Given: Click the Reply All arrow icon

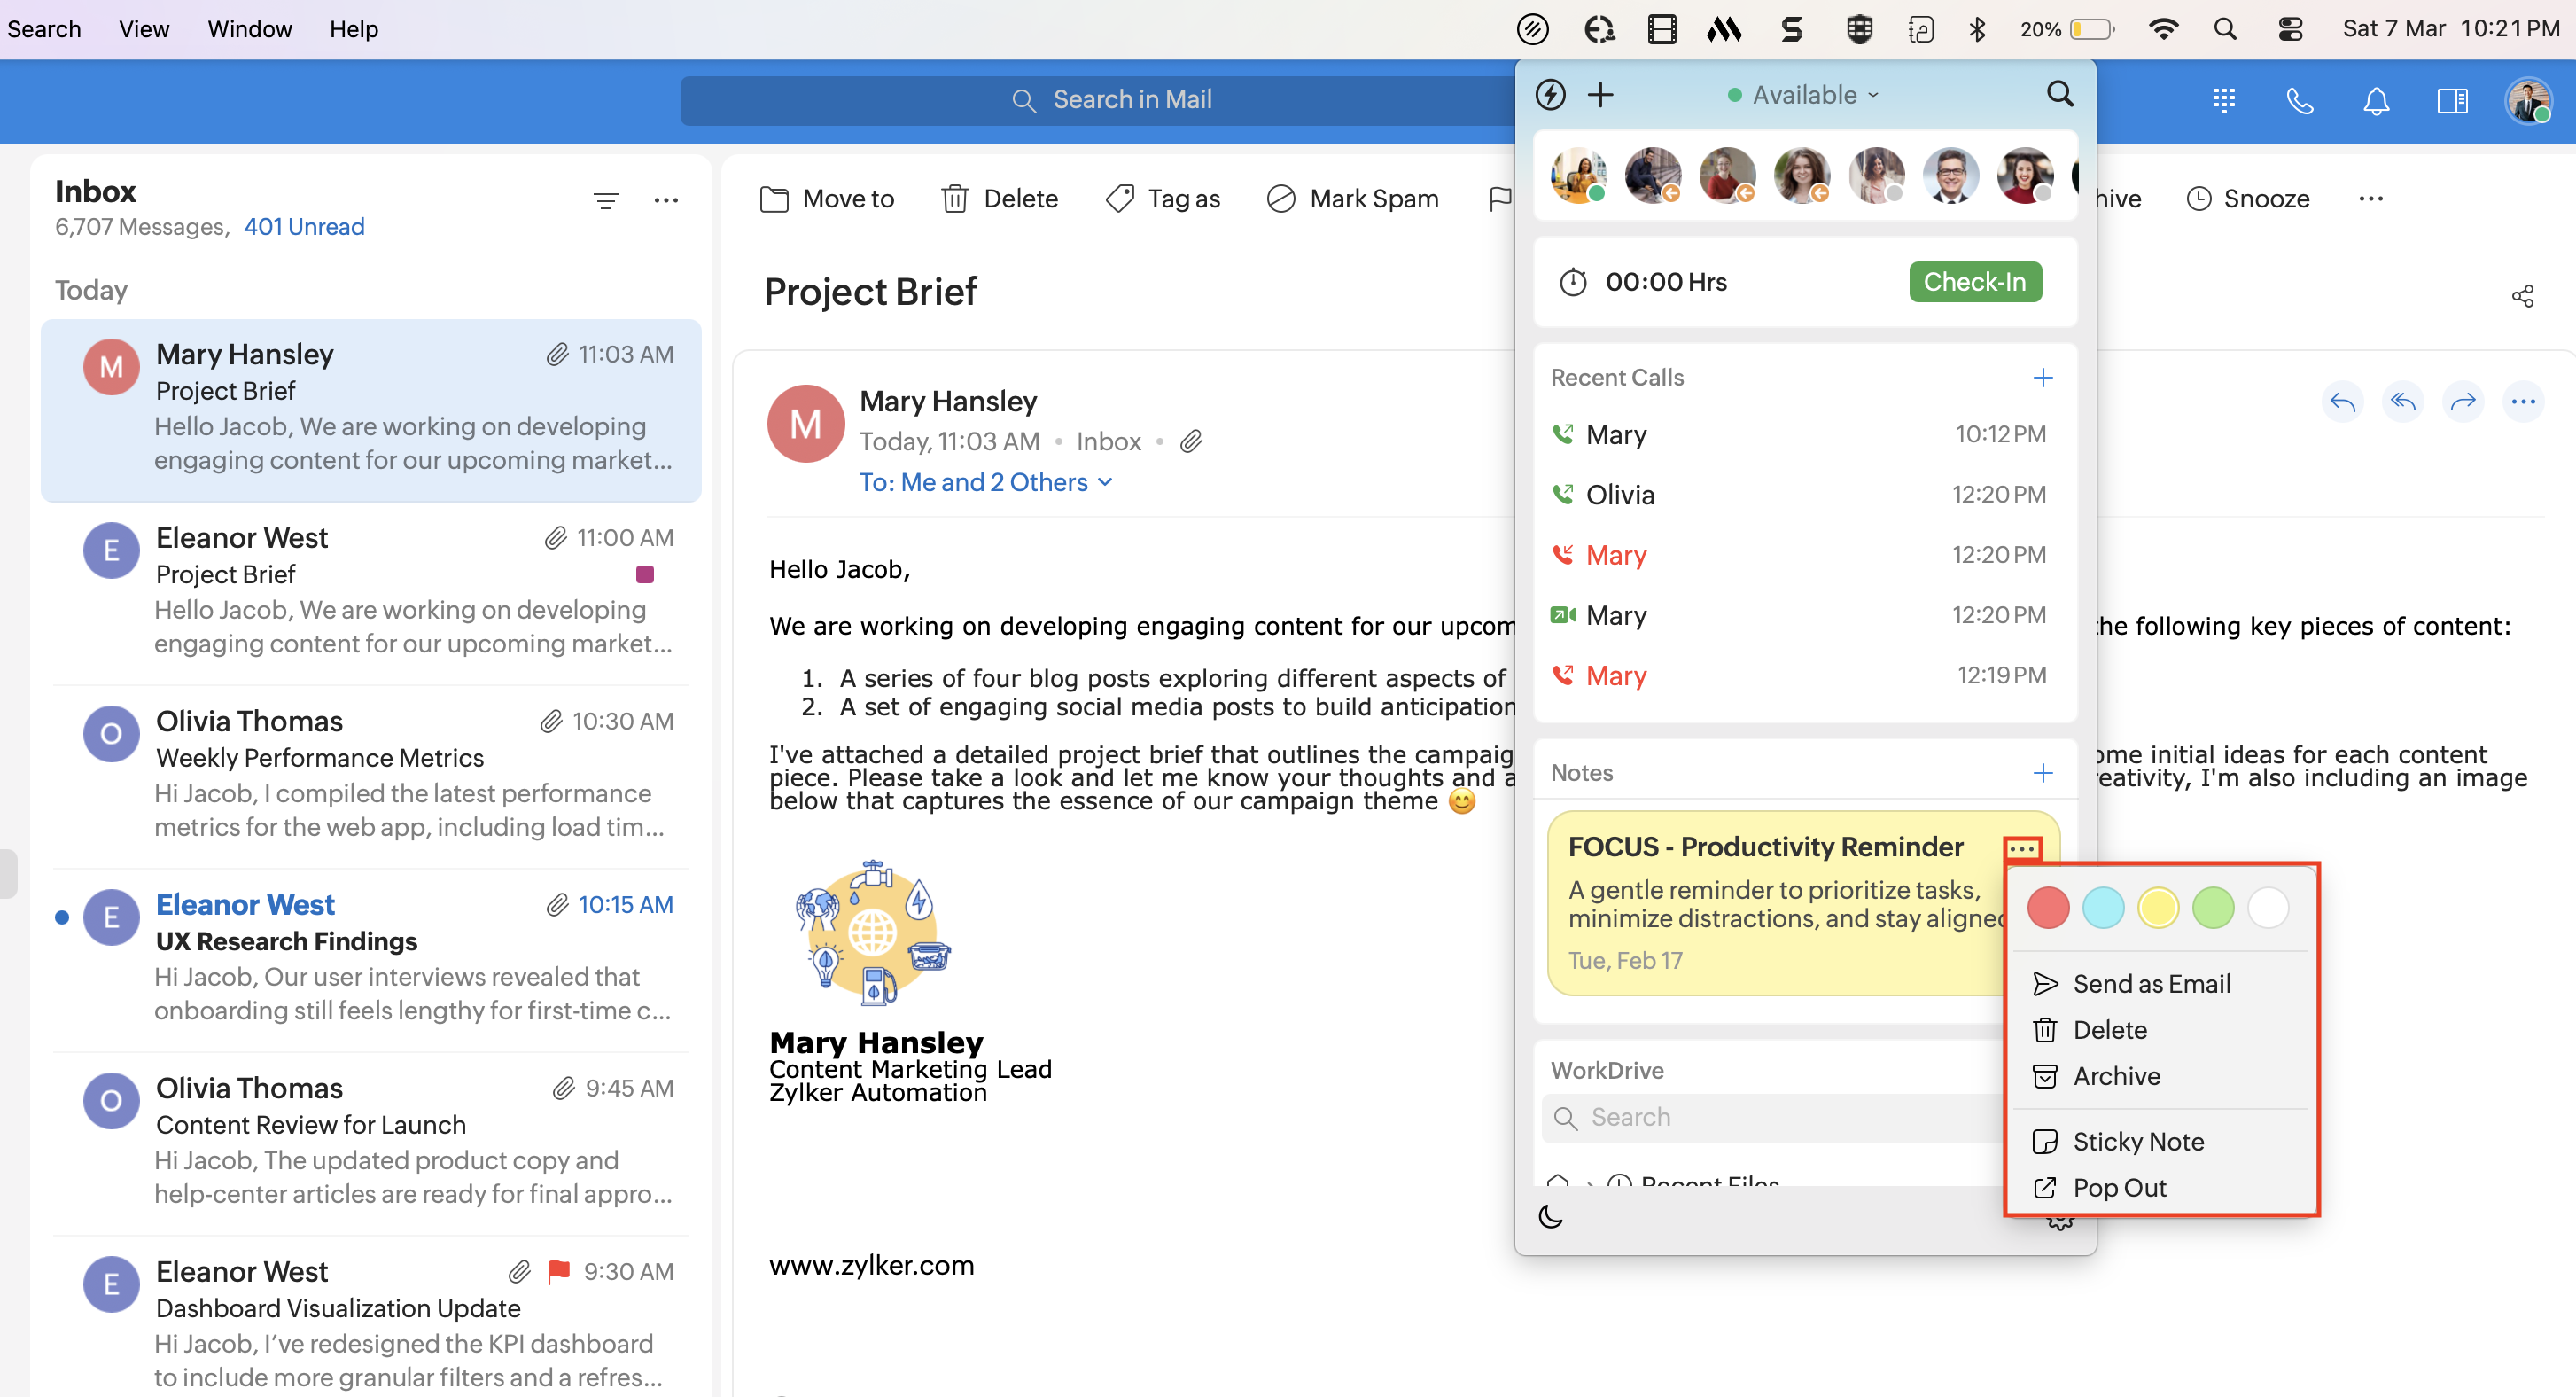Looking at the screenshot, I should click(2402, 402).
